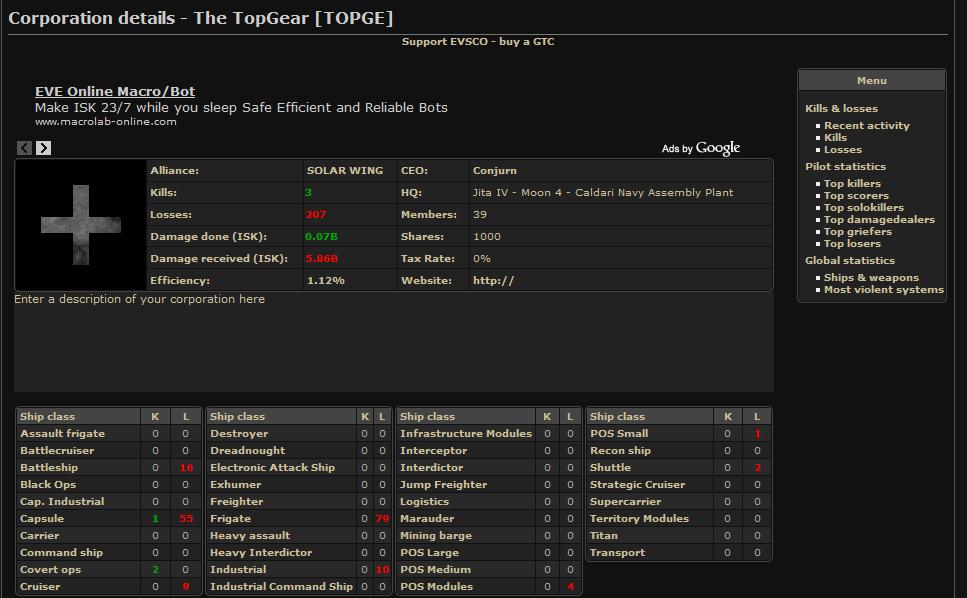The height and width of the screenshot is (598, 967).
Task: Click the Electronic Attack Ship link
Action: click(272, 467)
